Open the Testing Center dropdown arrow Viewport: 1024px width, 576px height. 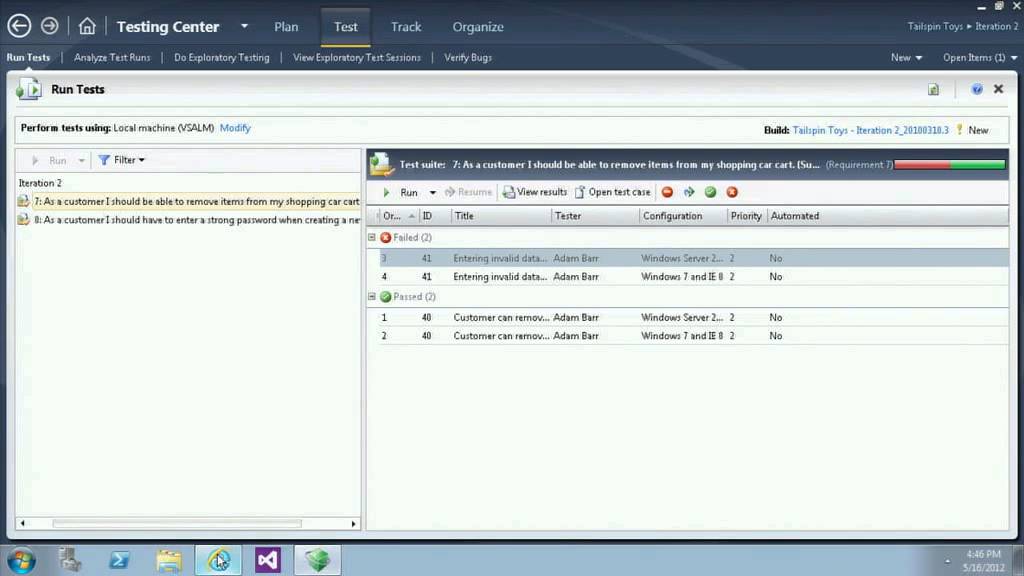(x=244, y=27)
